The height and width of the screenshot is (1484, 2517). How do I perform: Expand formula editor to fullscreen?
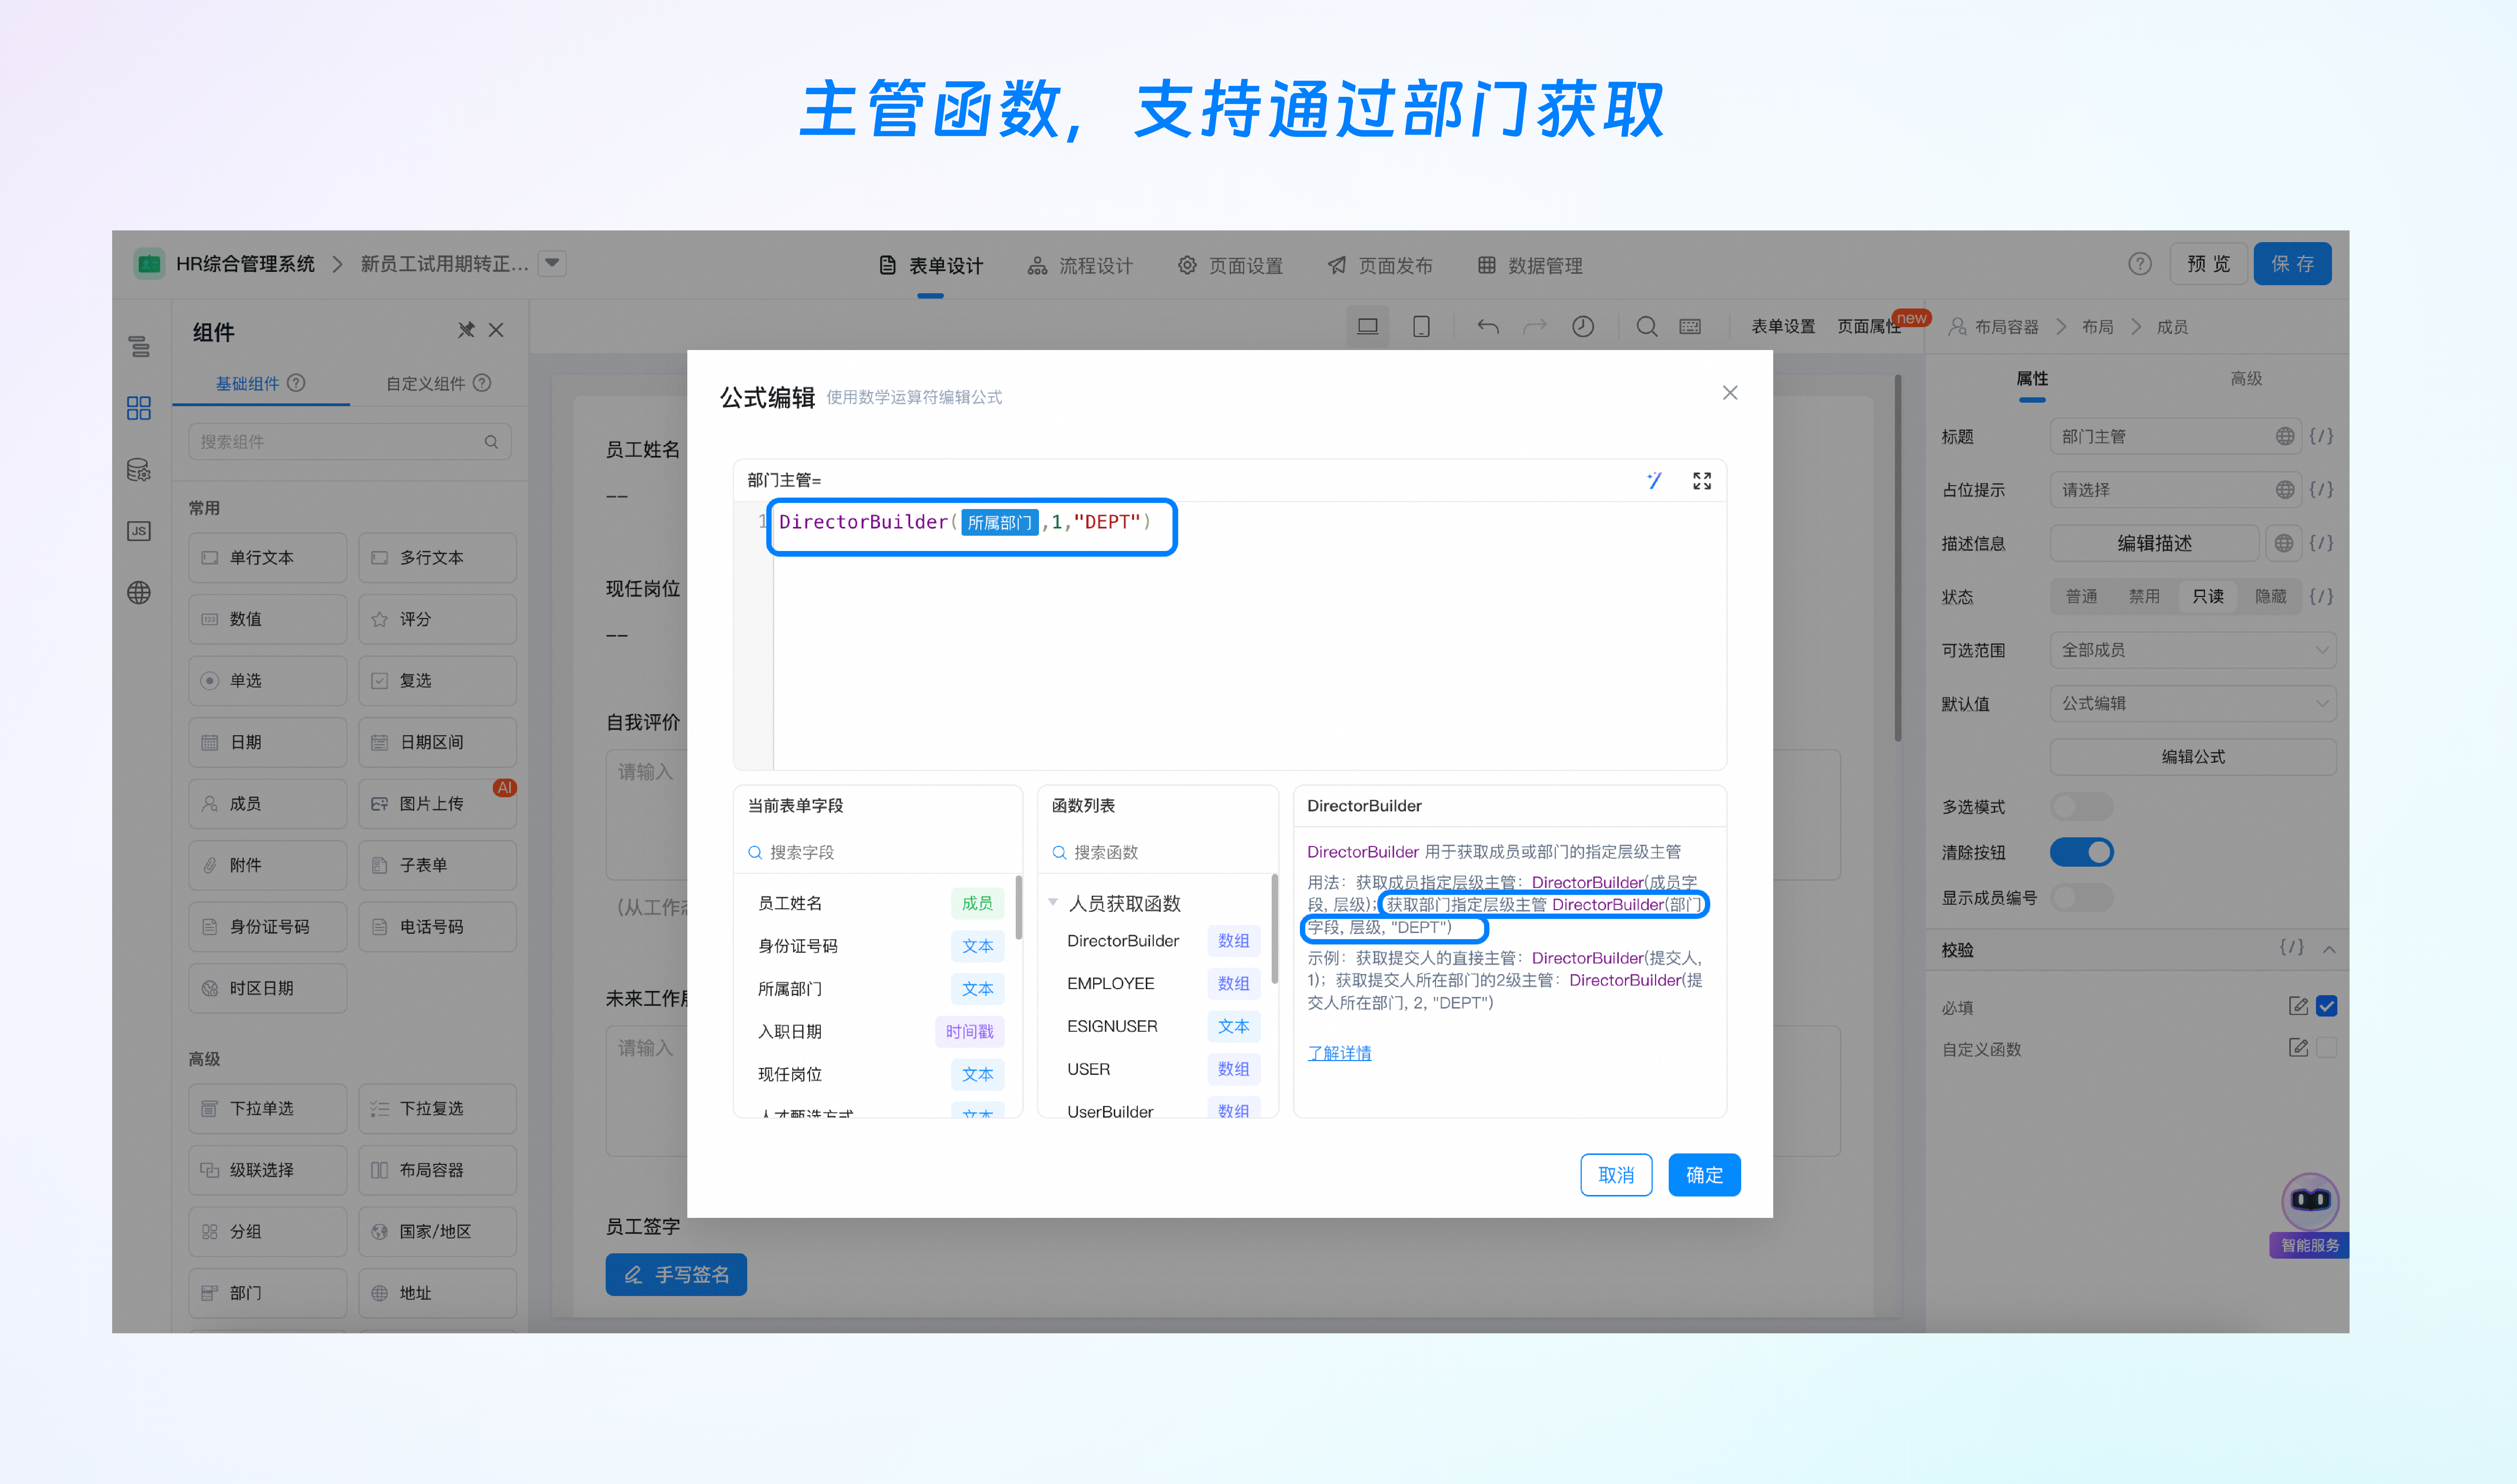click(x=1701, y=481)
